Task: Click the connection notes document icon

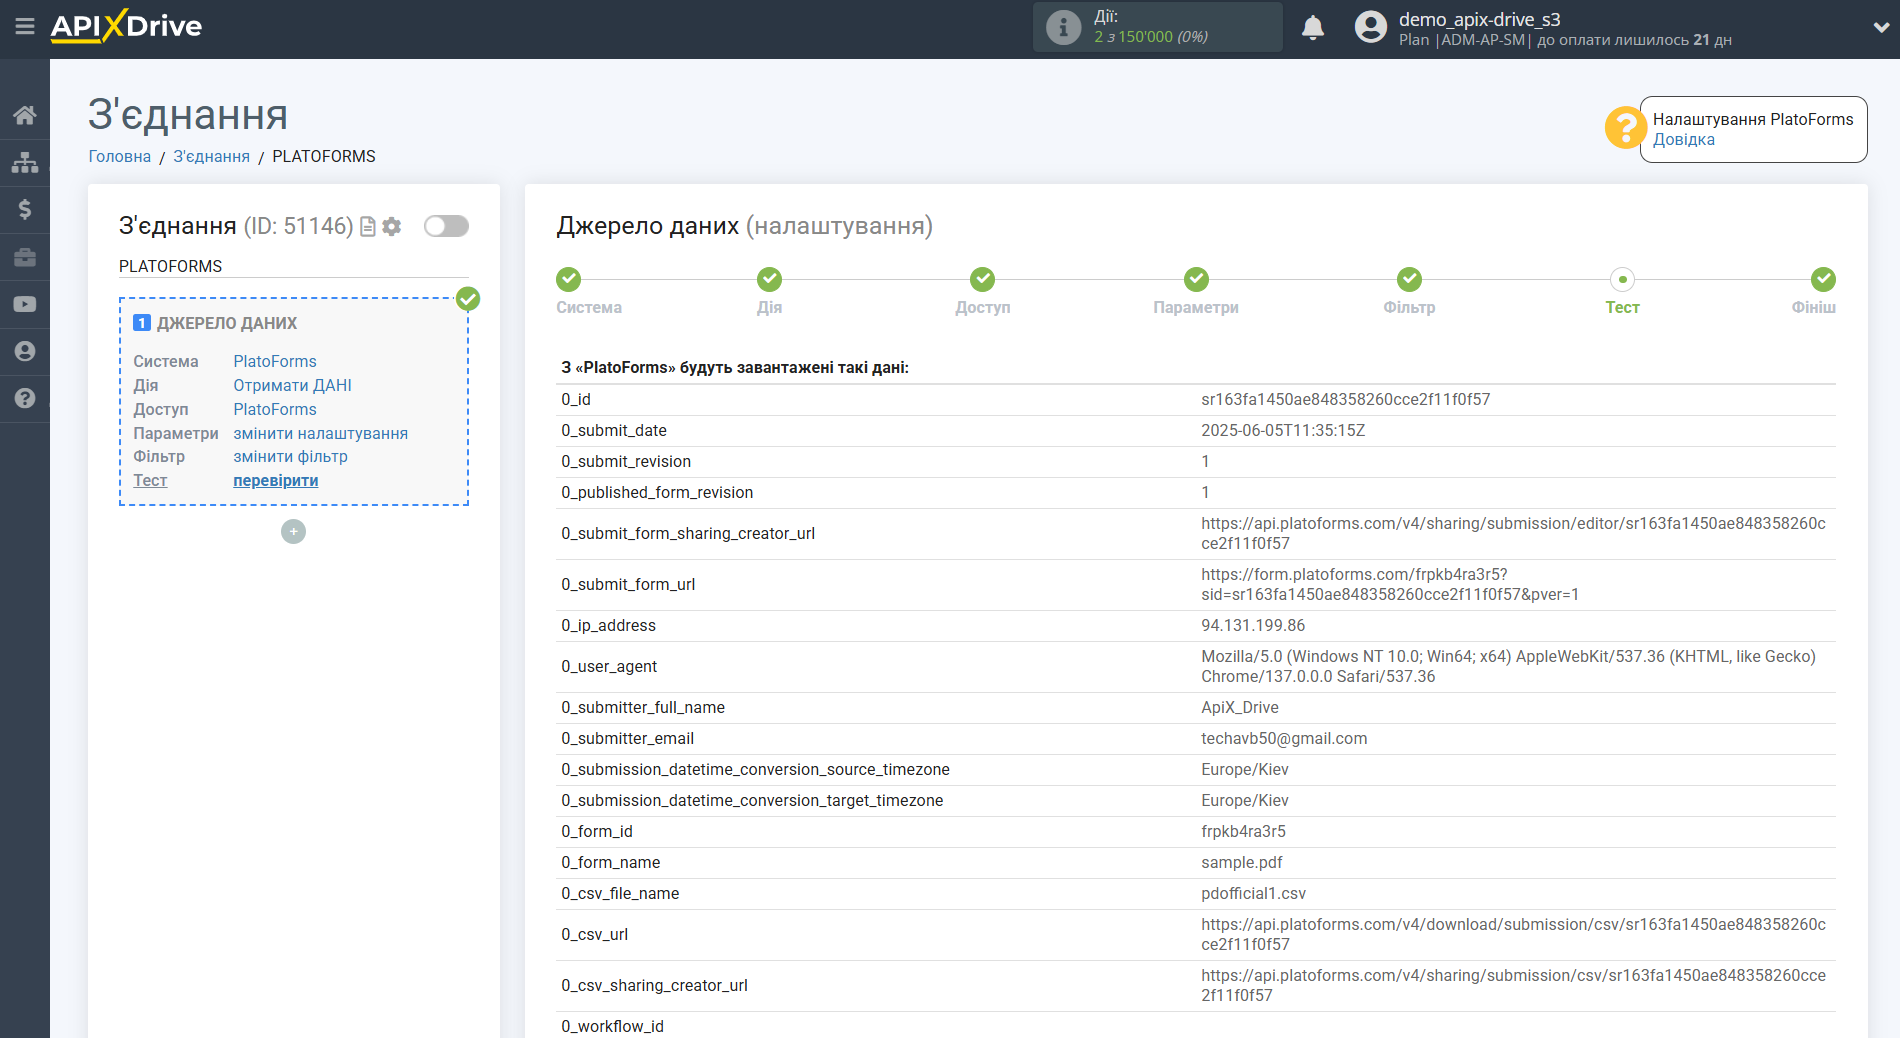Action: click(368, 227)
